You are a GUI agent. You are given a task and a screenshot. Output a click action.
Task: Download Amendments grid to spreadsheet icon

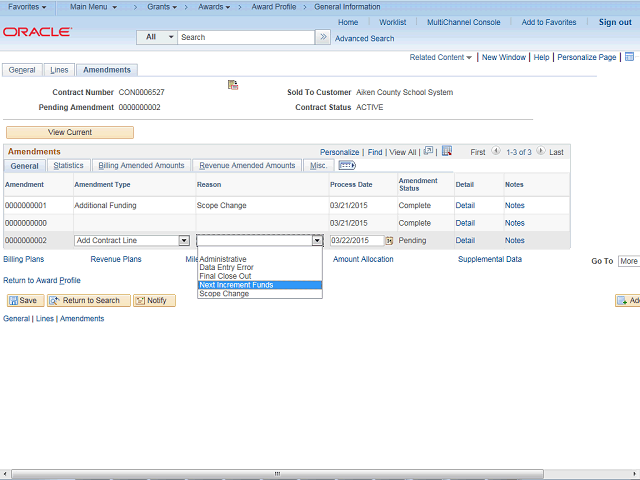(x=447, y=151)
